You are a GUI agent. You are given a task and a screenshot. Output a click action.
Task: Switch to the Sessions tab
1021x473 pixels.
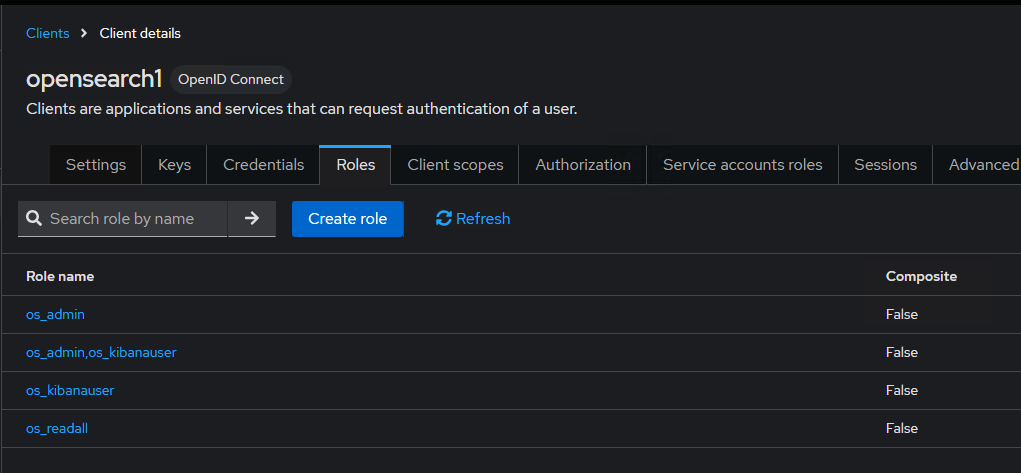click(885, 165)
